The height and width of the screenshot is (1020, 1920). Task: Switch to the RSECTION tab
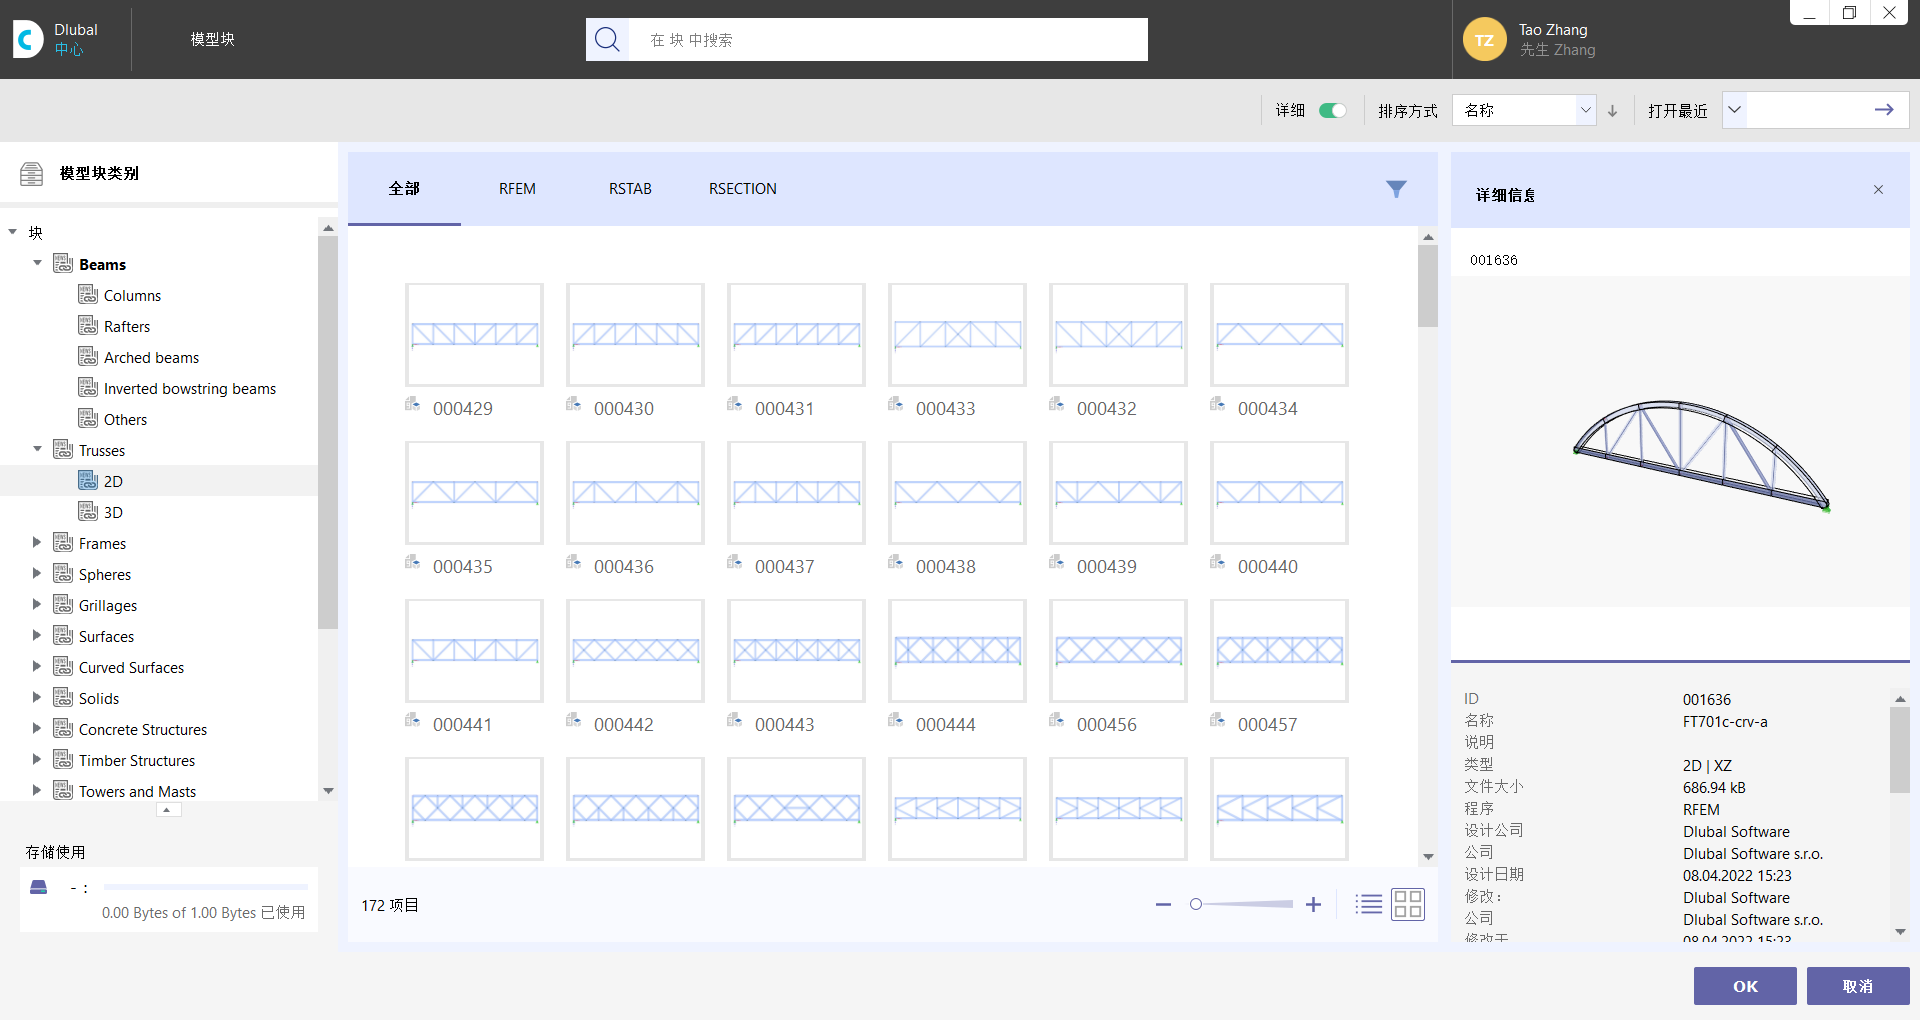coord(743,189)
